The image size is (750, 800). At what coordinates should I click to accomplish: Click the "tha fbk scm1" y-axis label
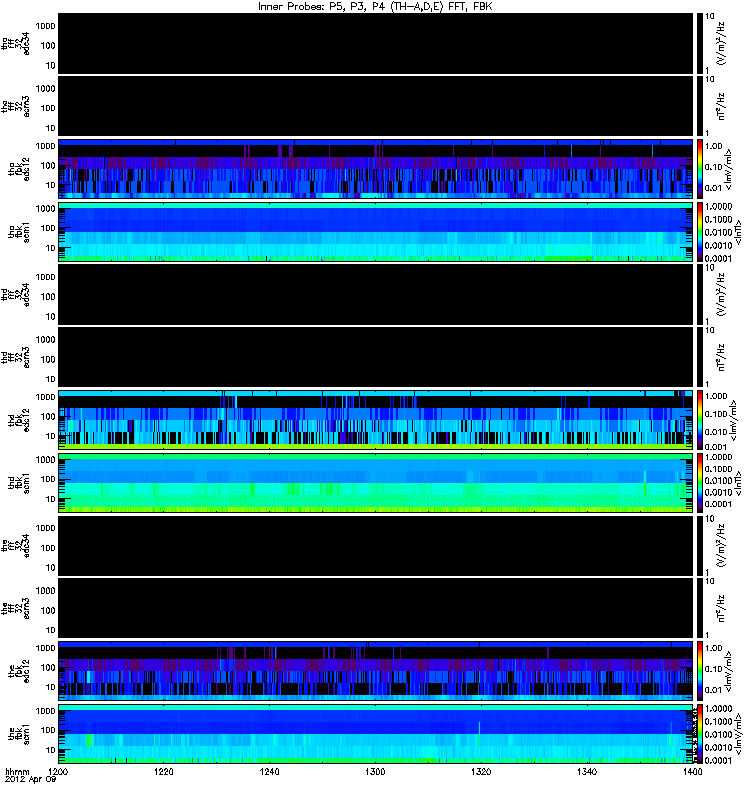coord(19,233)
